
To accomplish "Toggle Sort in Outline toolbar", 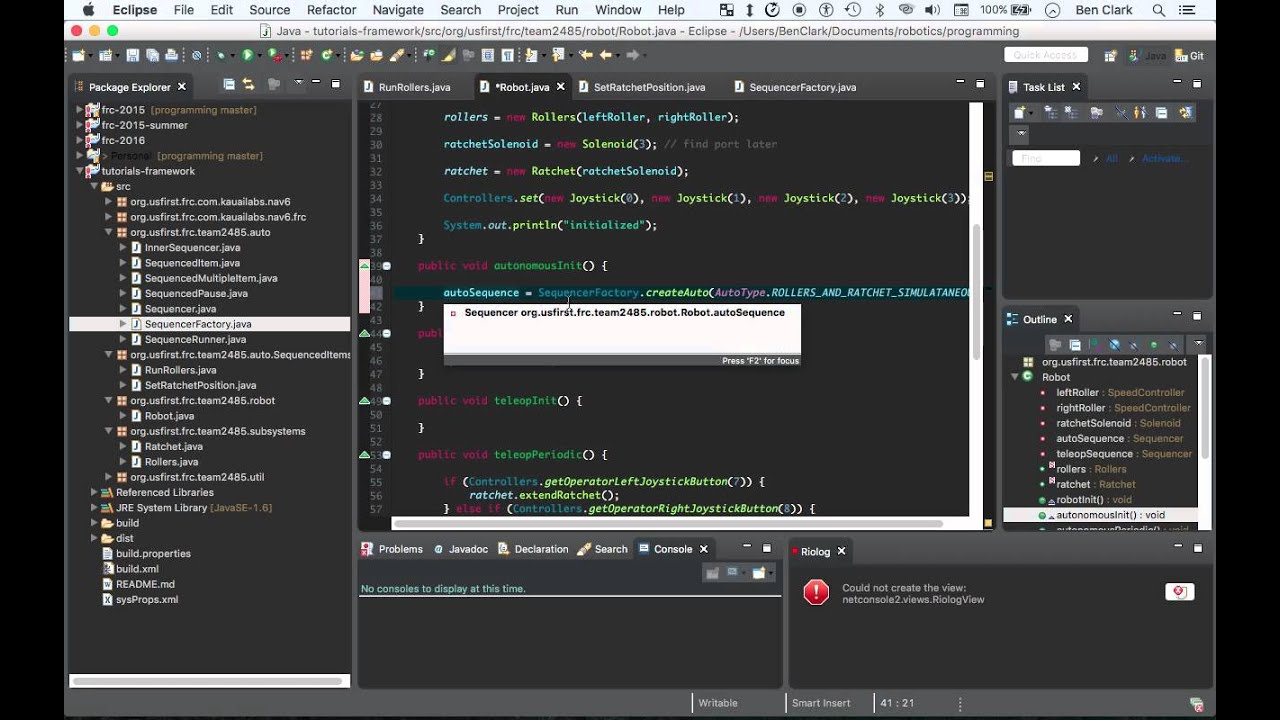I will click(x=1094, y=345).
